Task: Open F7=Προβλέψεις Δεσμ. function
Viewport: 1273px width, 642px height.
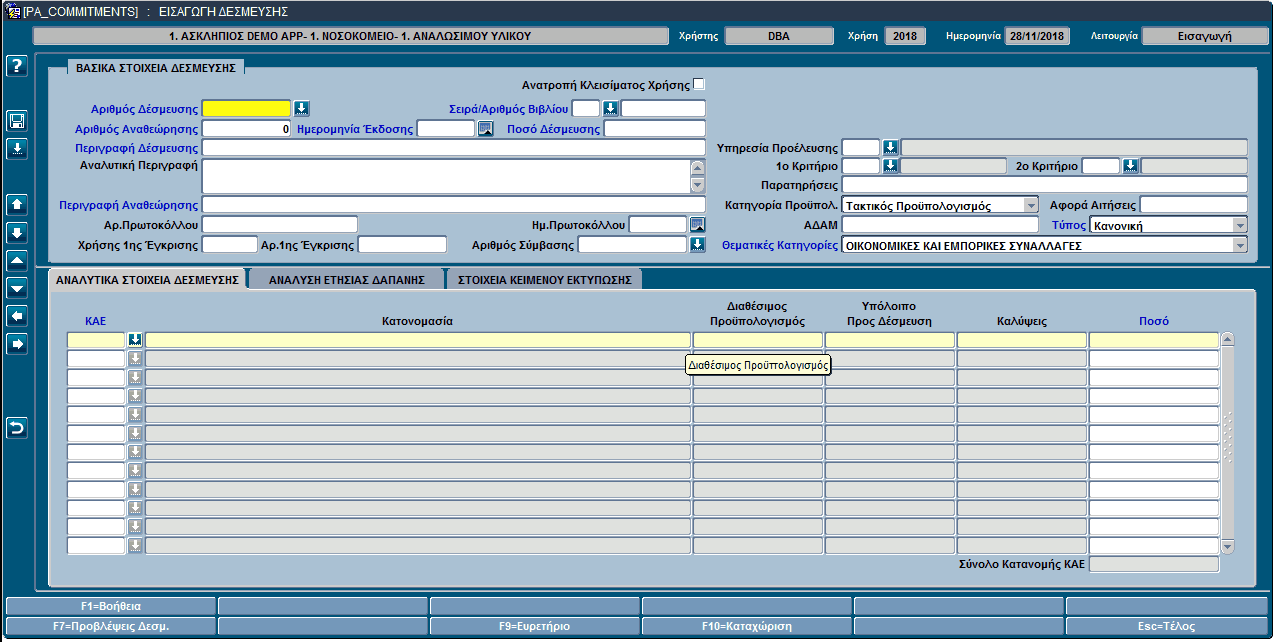Action: 110,626
